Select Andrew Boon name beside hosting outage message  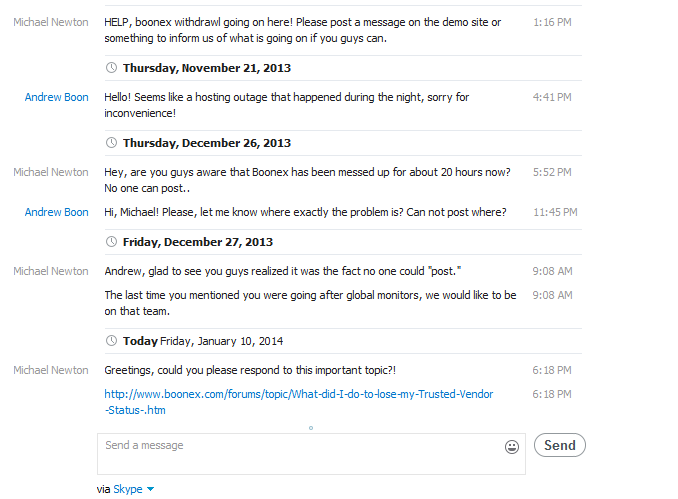[56, 98]
